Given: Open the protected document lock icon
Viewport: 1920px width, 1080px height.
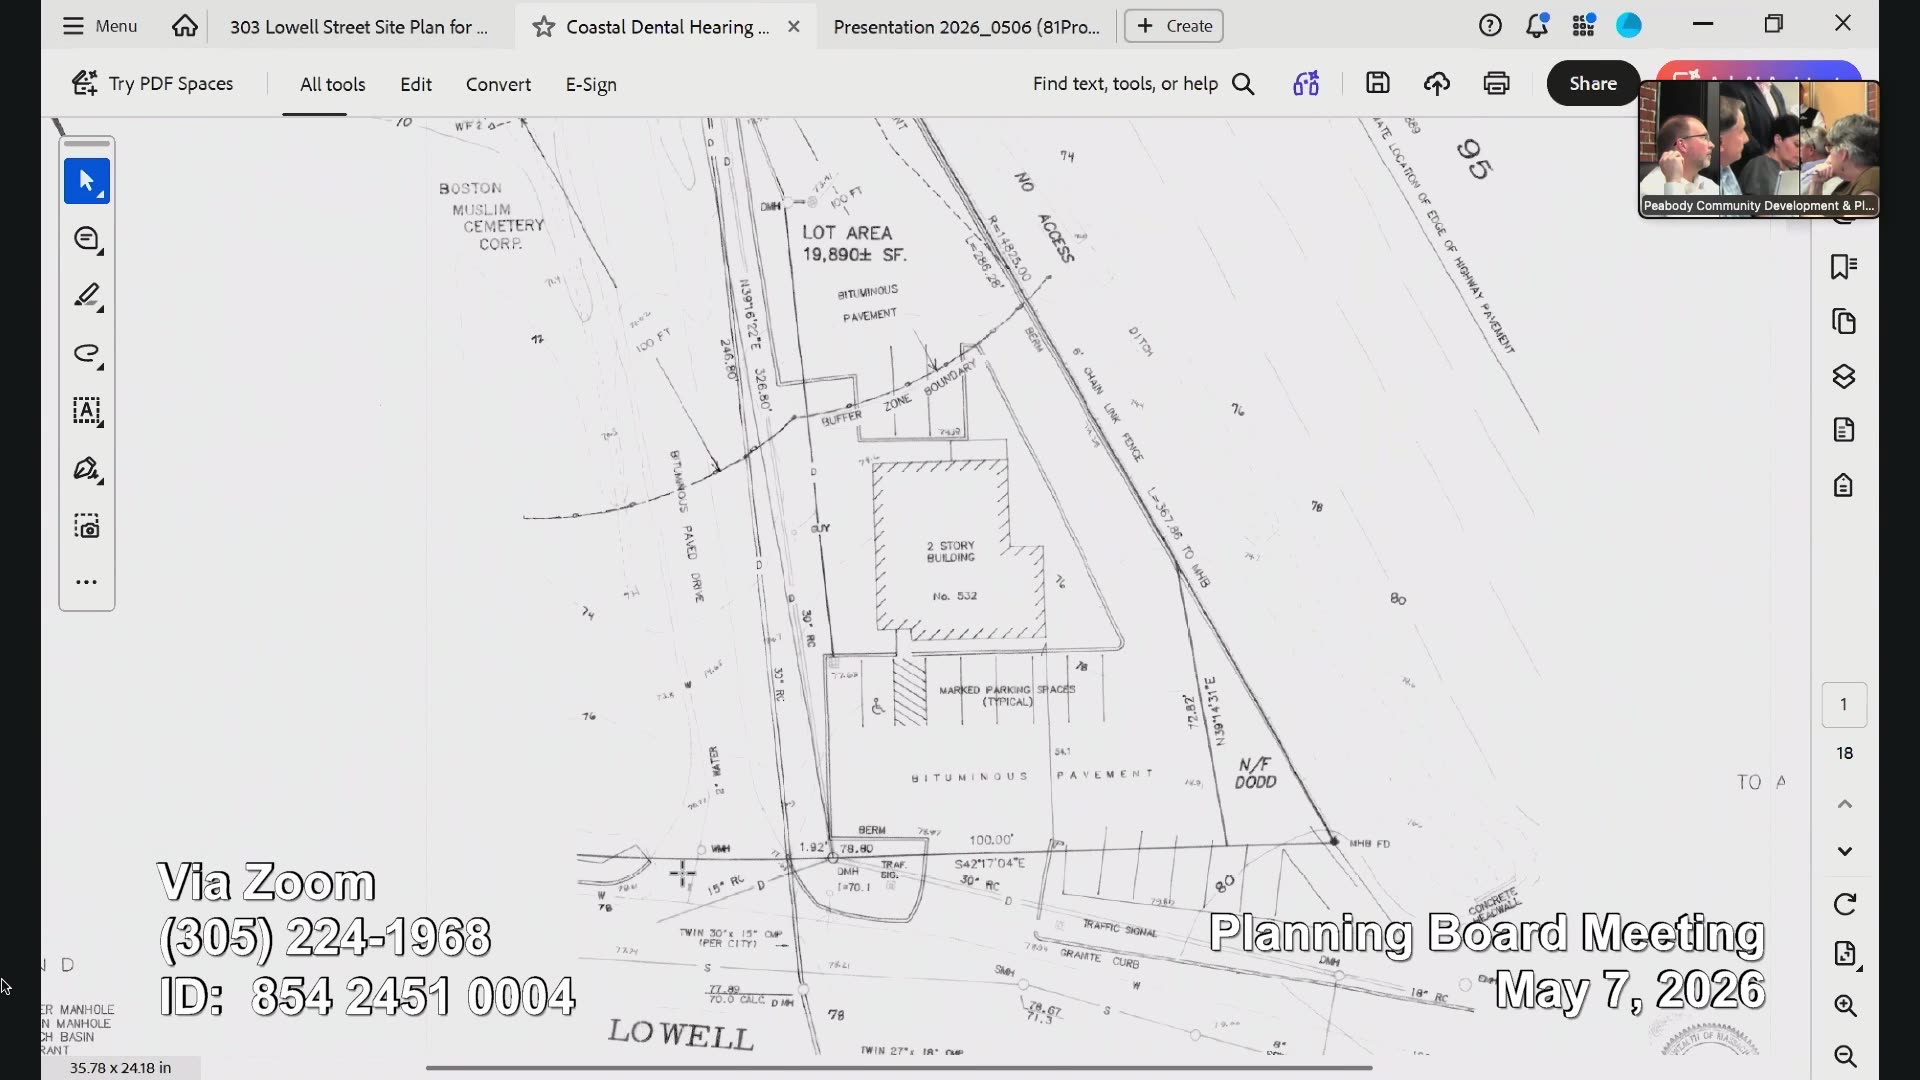Looking at the screenshot, I should [1844, 485].
